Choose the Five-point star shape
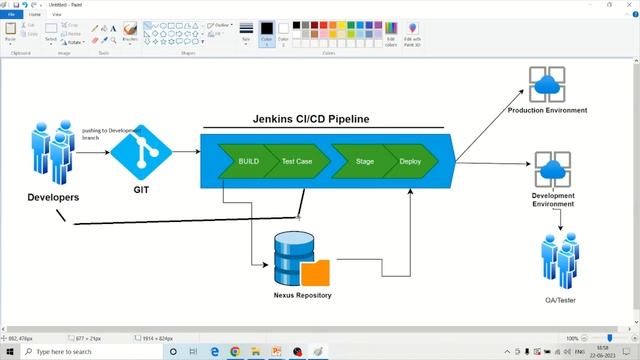 pyautogui.click(x=163, y=42)
